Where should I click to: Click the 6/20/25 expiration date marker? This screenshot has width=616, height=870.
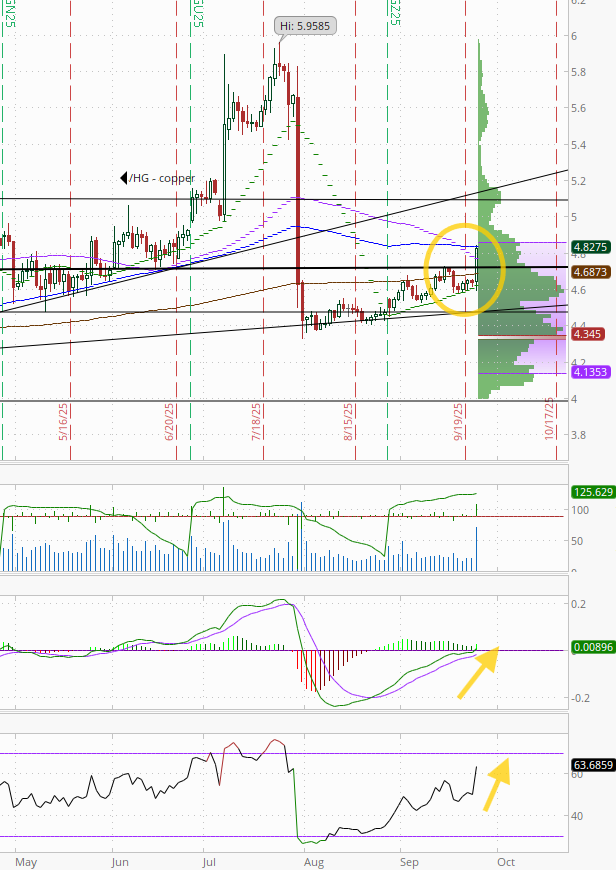[169, 422]
